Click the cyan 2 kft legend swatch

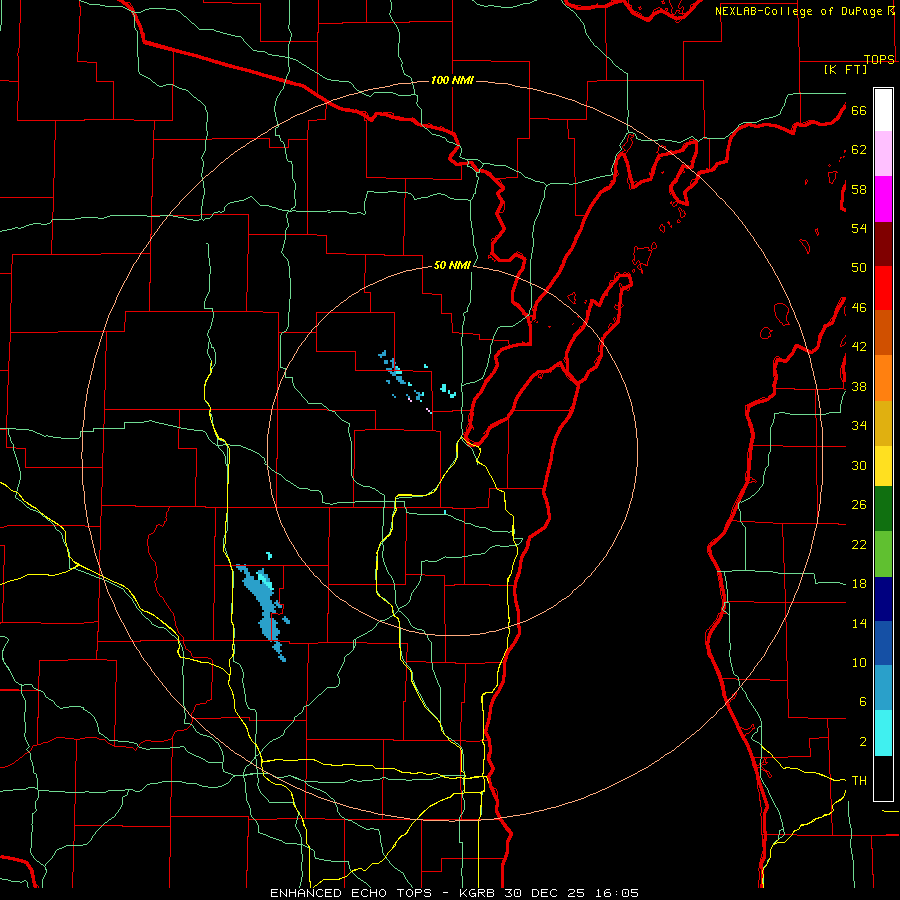tap(883, 733)
